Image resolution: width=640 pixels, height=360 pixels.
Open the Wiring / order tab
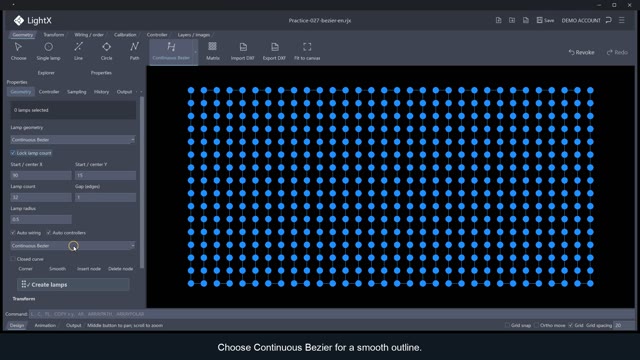(89, 35)
